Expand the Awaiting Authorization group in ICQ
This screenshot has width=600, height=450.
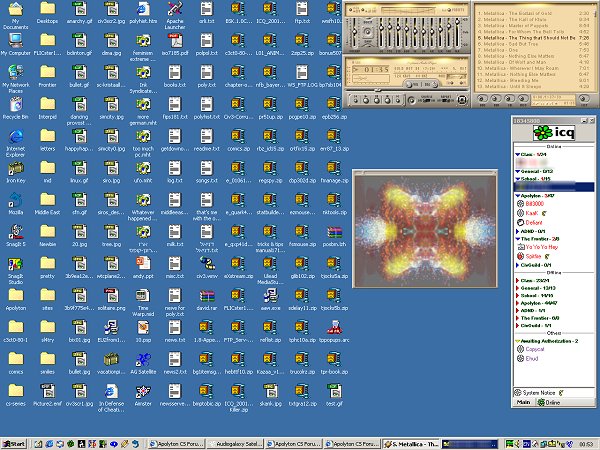click(514, 342)
